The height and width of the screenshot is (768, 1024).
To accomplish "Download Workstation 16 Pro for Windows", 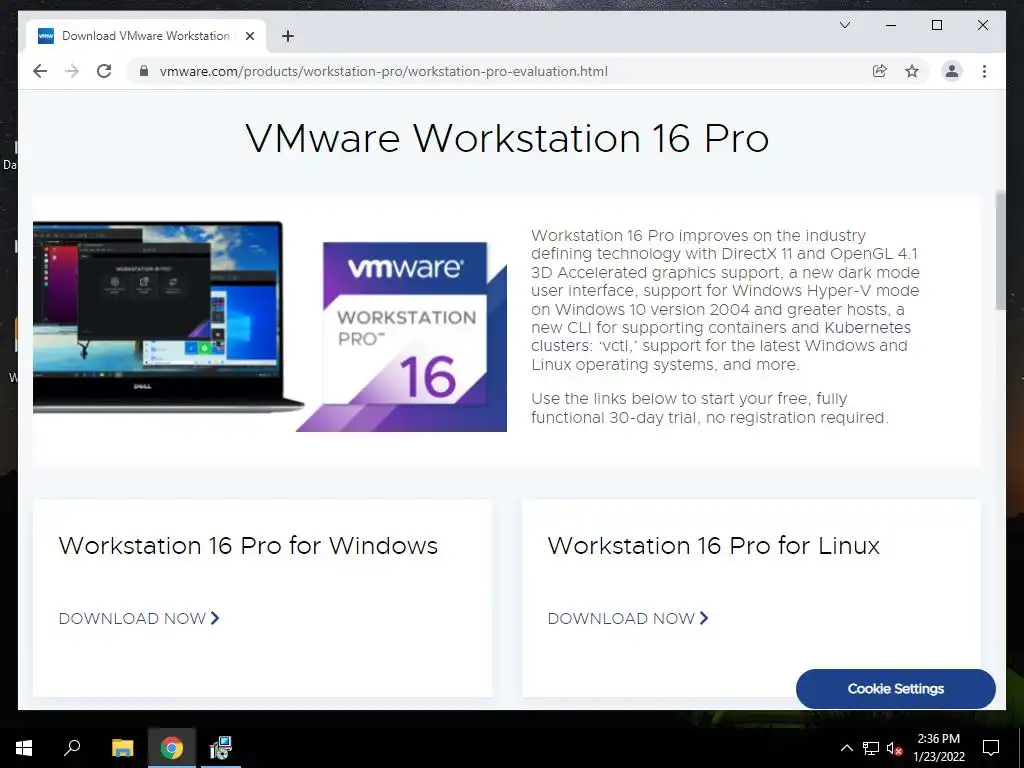I will (x=139, y=618).
